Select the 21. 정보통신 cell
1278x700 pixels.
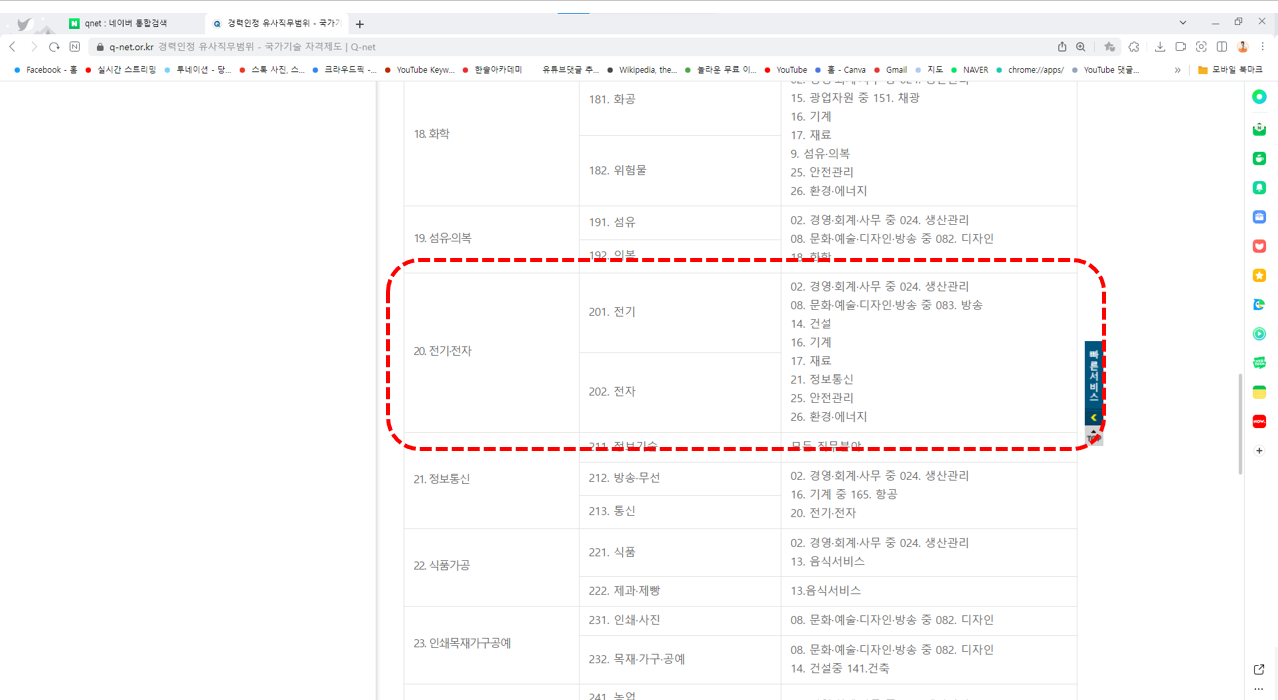coord(491,479)
